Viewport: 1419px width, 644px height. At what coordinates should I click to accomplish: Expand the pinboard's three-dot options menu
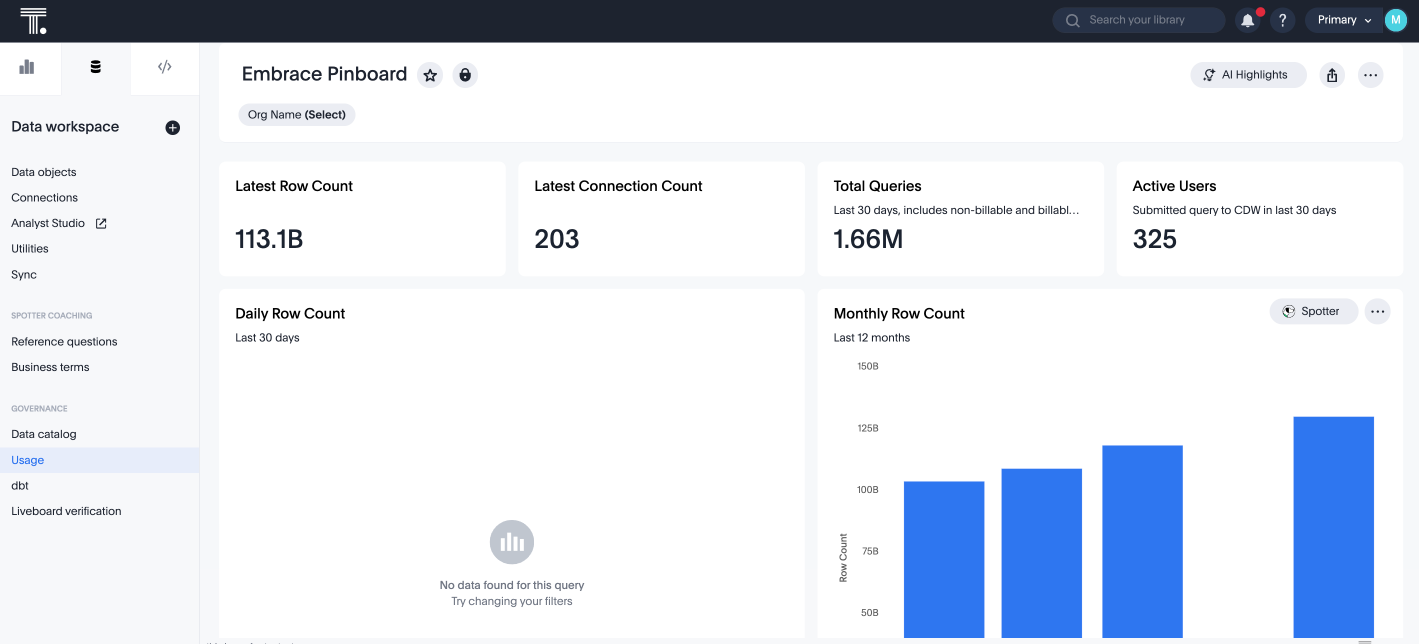[1370, 74]
